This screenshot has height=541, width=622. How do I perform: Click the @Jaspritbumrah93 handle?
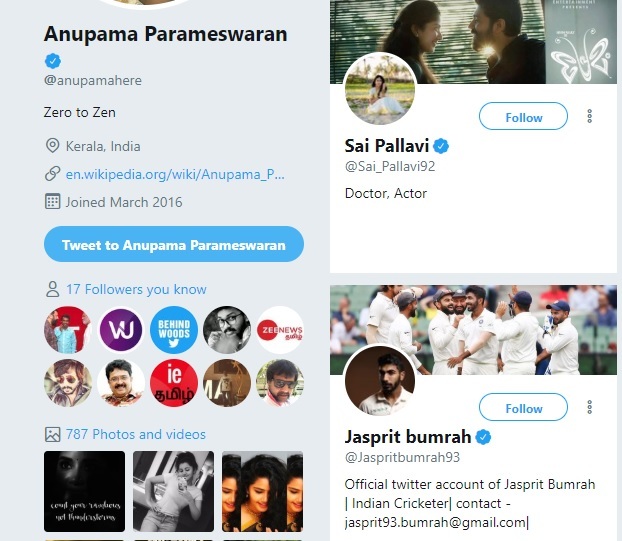tap(402, 457)
